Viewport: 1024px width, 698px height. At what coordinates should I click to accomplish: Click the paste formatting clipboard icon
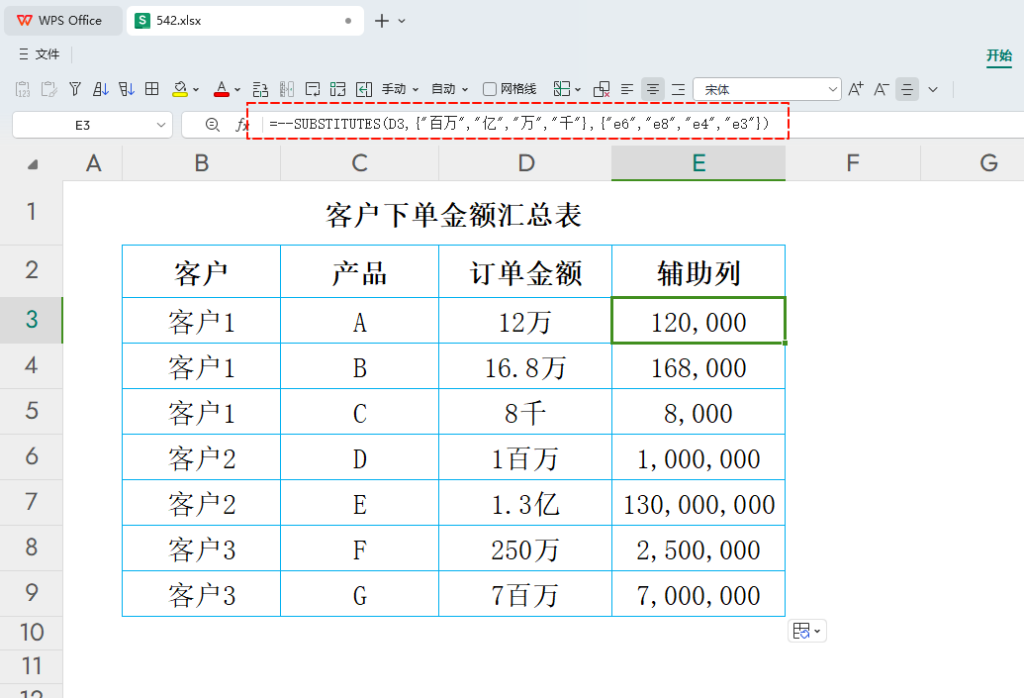coord(49,89)
